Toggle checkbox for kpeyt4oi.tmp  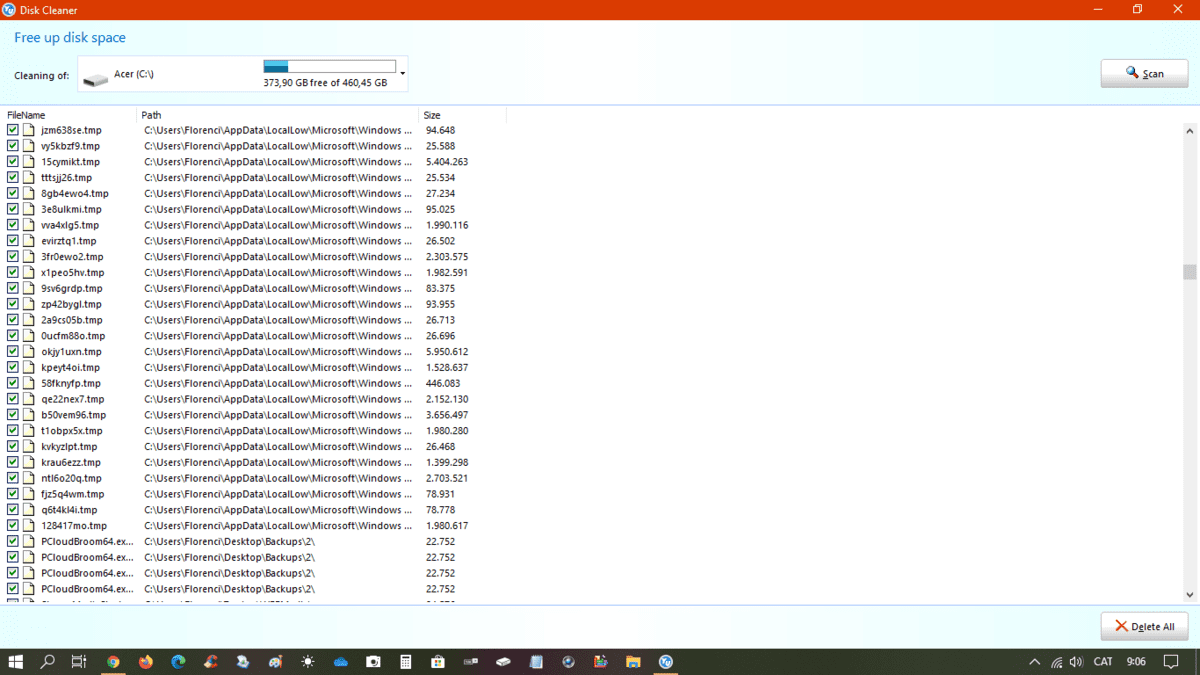click(x=13, y=368)
